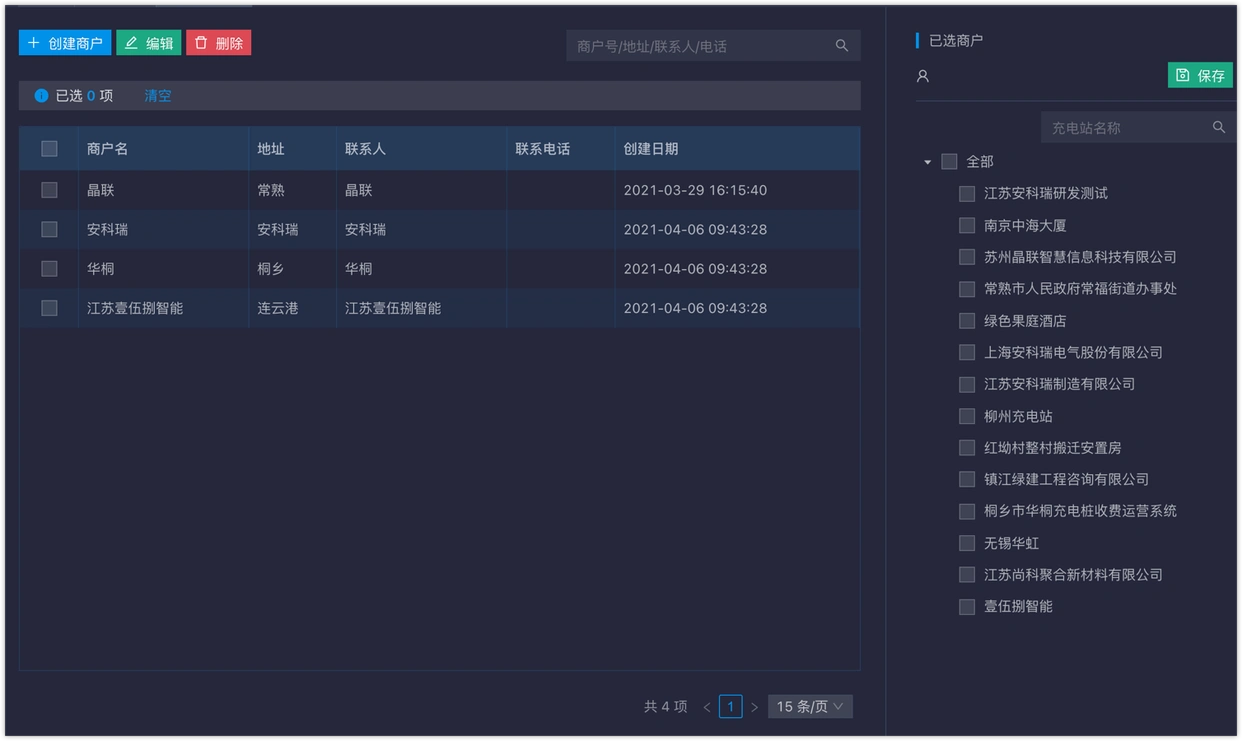Click the person icon under 已选商户 header
Image resolution: width=1242 pixels, height=741 pixels.
pos(922,75)
